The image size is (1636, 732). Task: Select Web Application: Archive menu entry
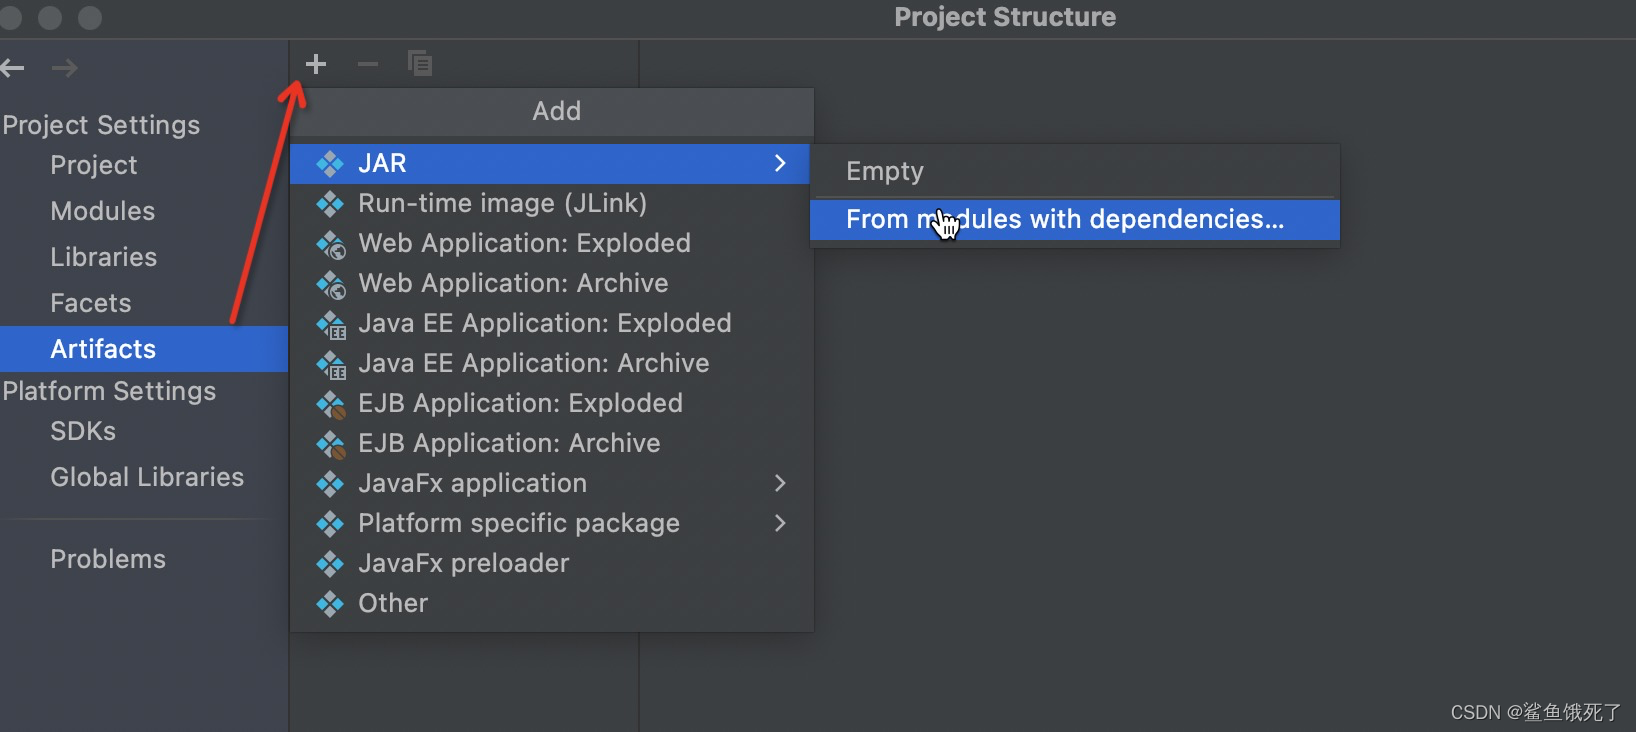tap(513, 284)
